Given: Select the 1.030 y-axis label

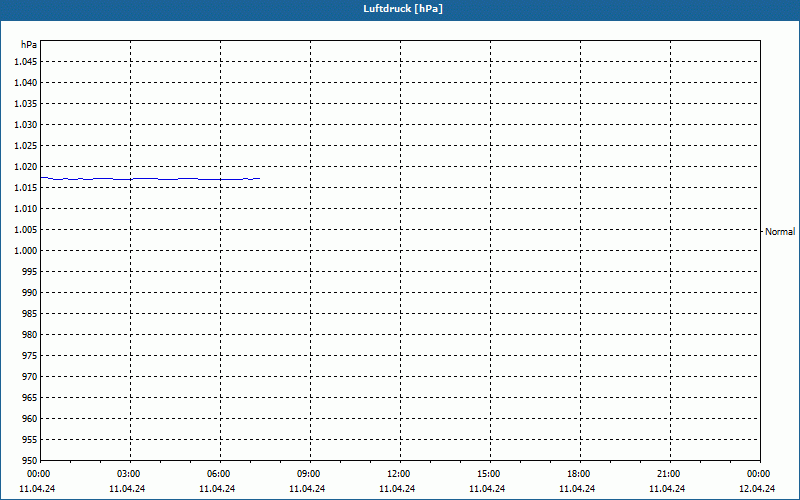Looking at the screenshot, I should pyautogui.click(x=26, y=124).
